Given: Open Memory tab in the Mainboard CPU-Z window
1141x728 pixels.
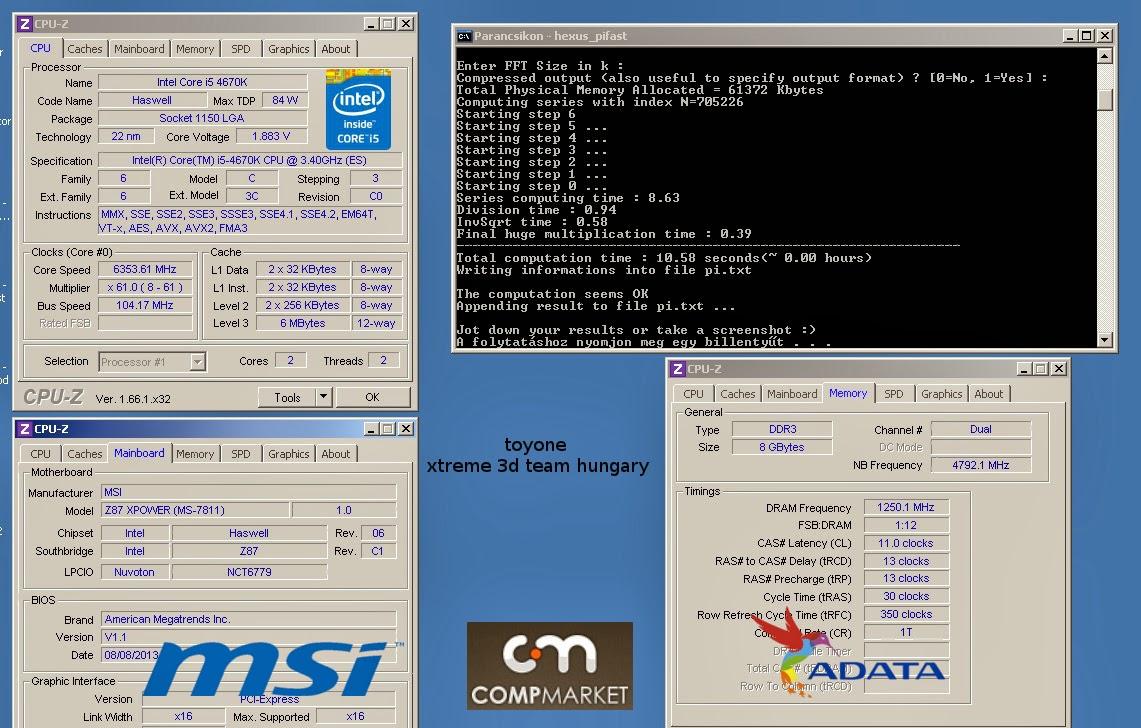Looking at the screenshot, I should tap(195, 454).
